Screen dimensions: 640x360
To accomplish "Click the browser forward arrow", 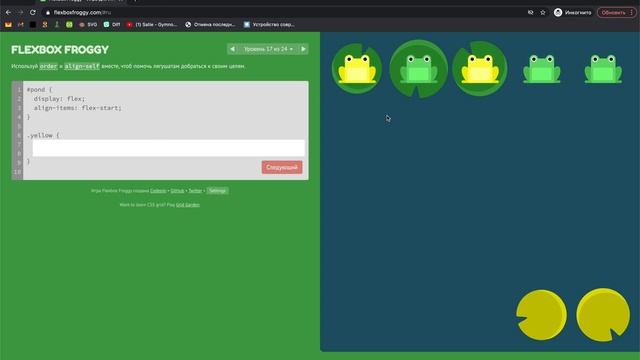I will pyautogui.click(x=20, y=12).
